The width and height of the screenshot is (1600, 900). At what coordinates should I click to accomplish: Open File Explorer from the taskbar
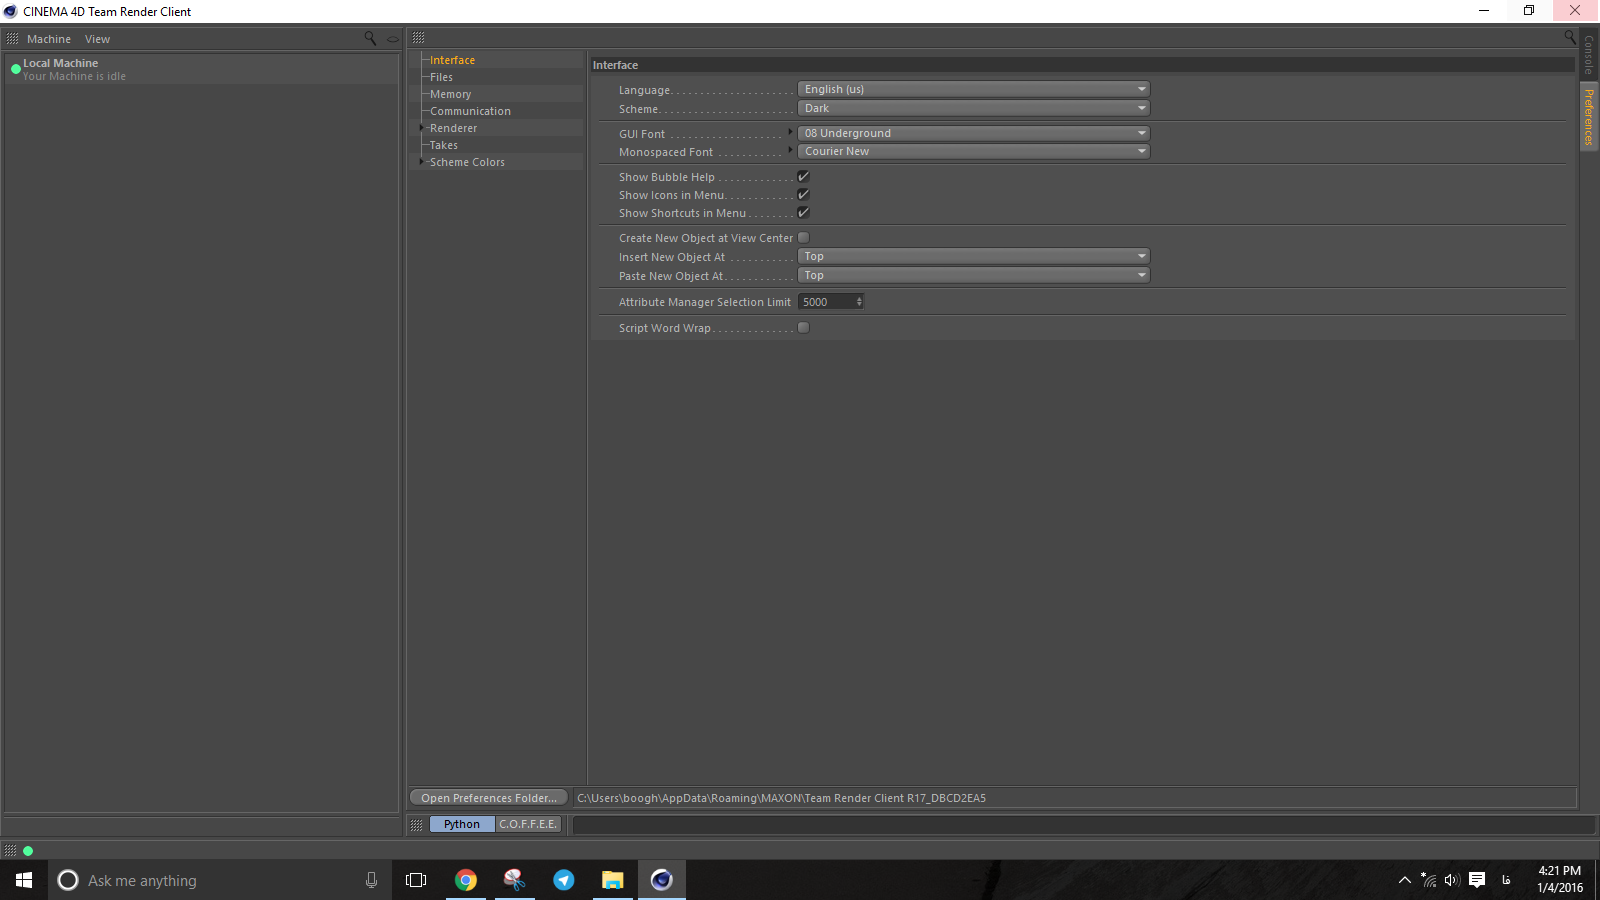coord(612,880)
